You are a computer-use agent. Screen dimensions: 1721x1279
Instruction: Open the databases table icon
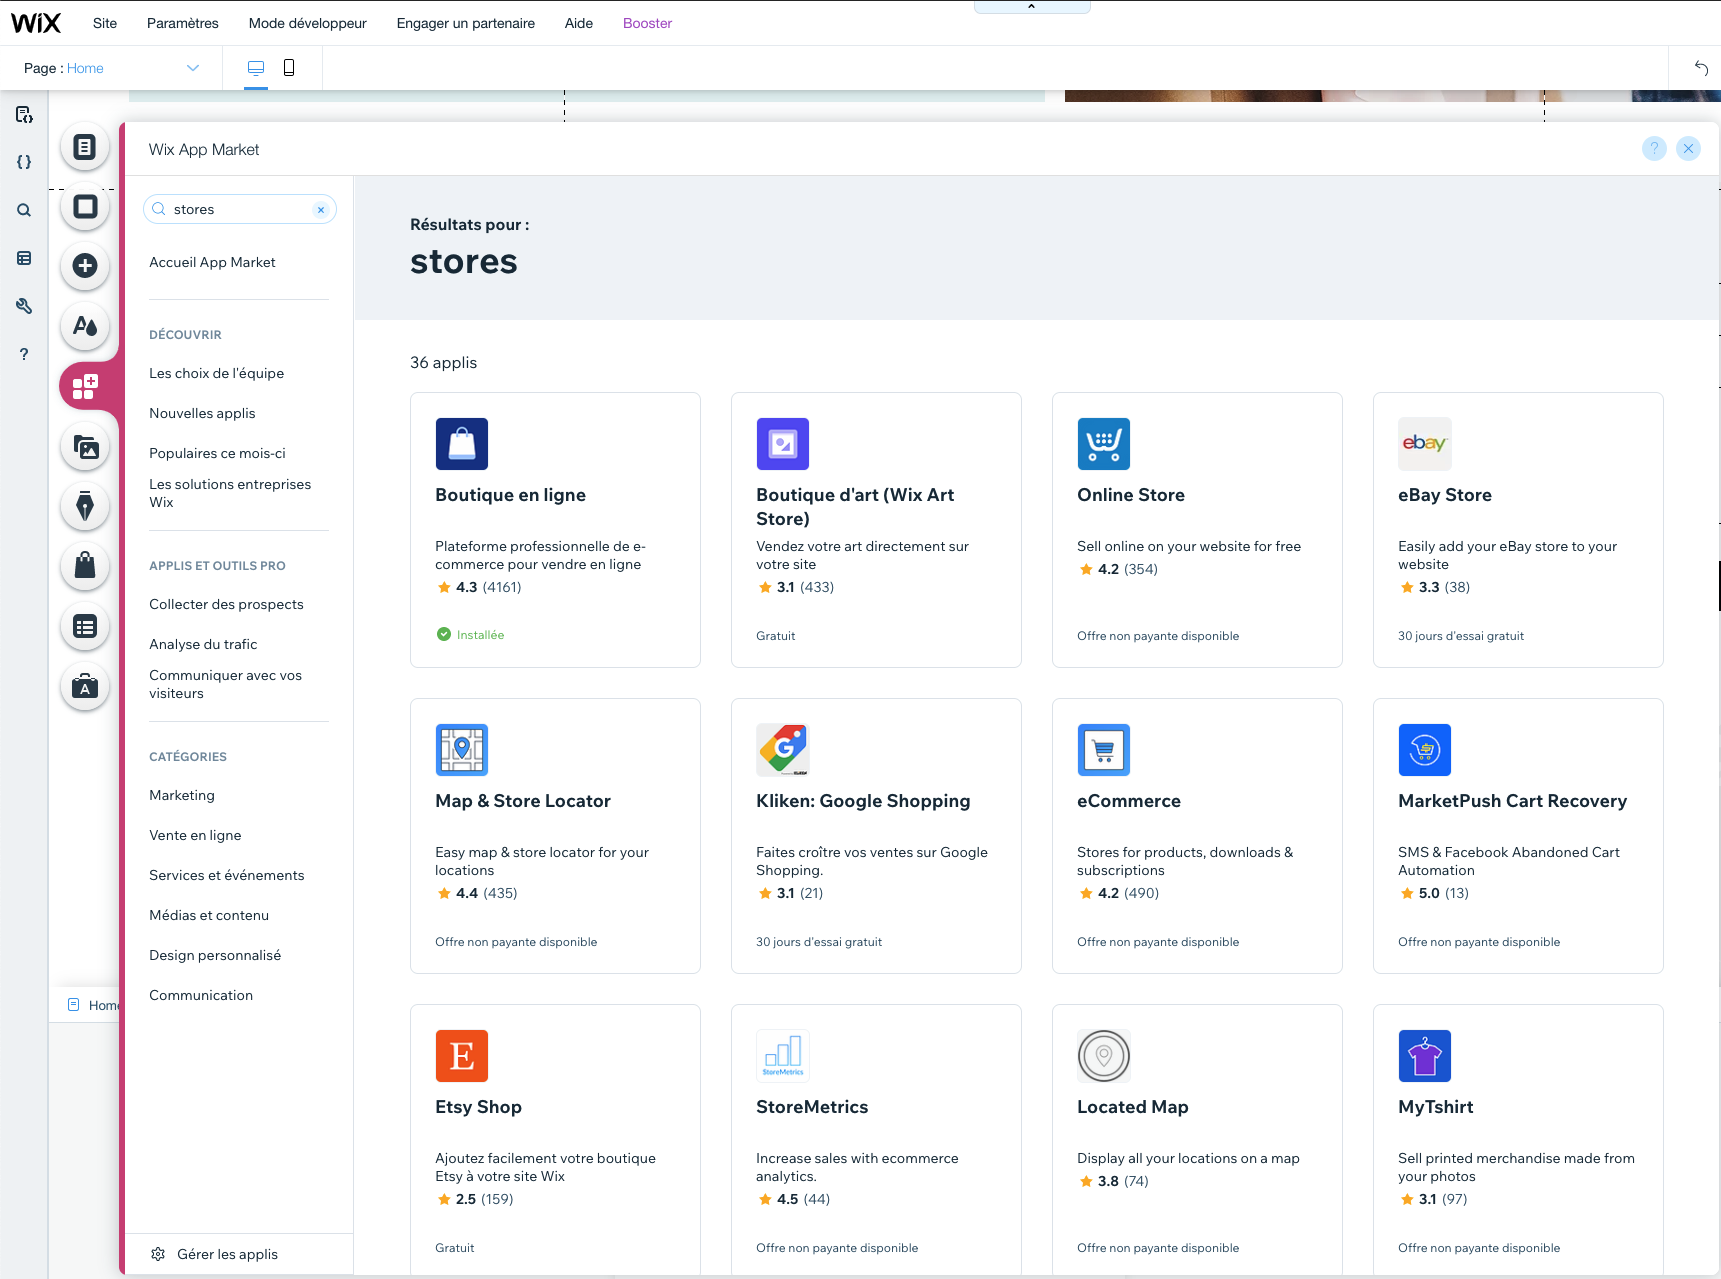tap(24, 258)
